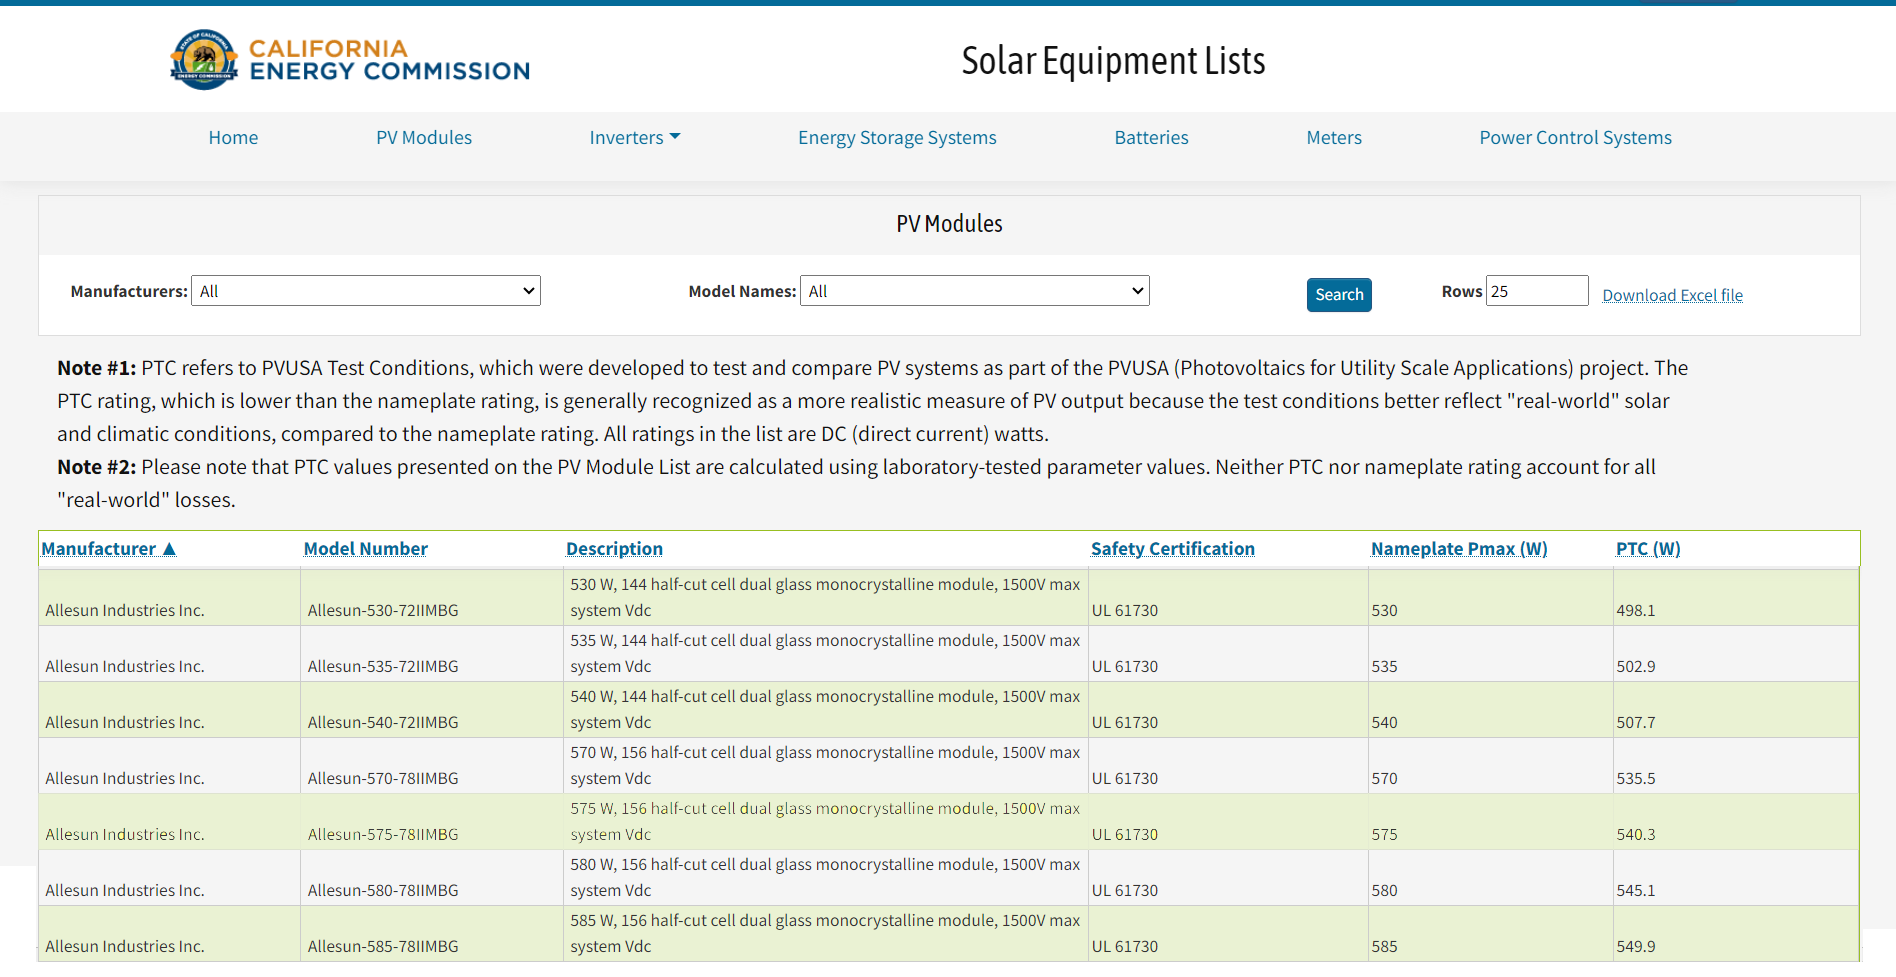Viewport: 1896px width, 977px height.
Task: Click the California Energy Commission title text
Action: 390,60
